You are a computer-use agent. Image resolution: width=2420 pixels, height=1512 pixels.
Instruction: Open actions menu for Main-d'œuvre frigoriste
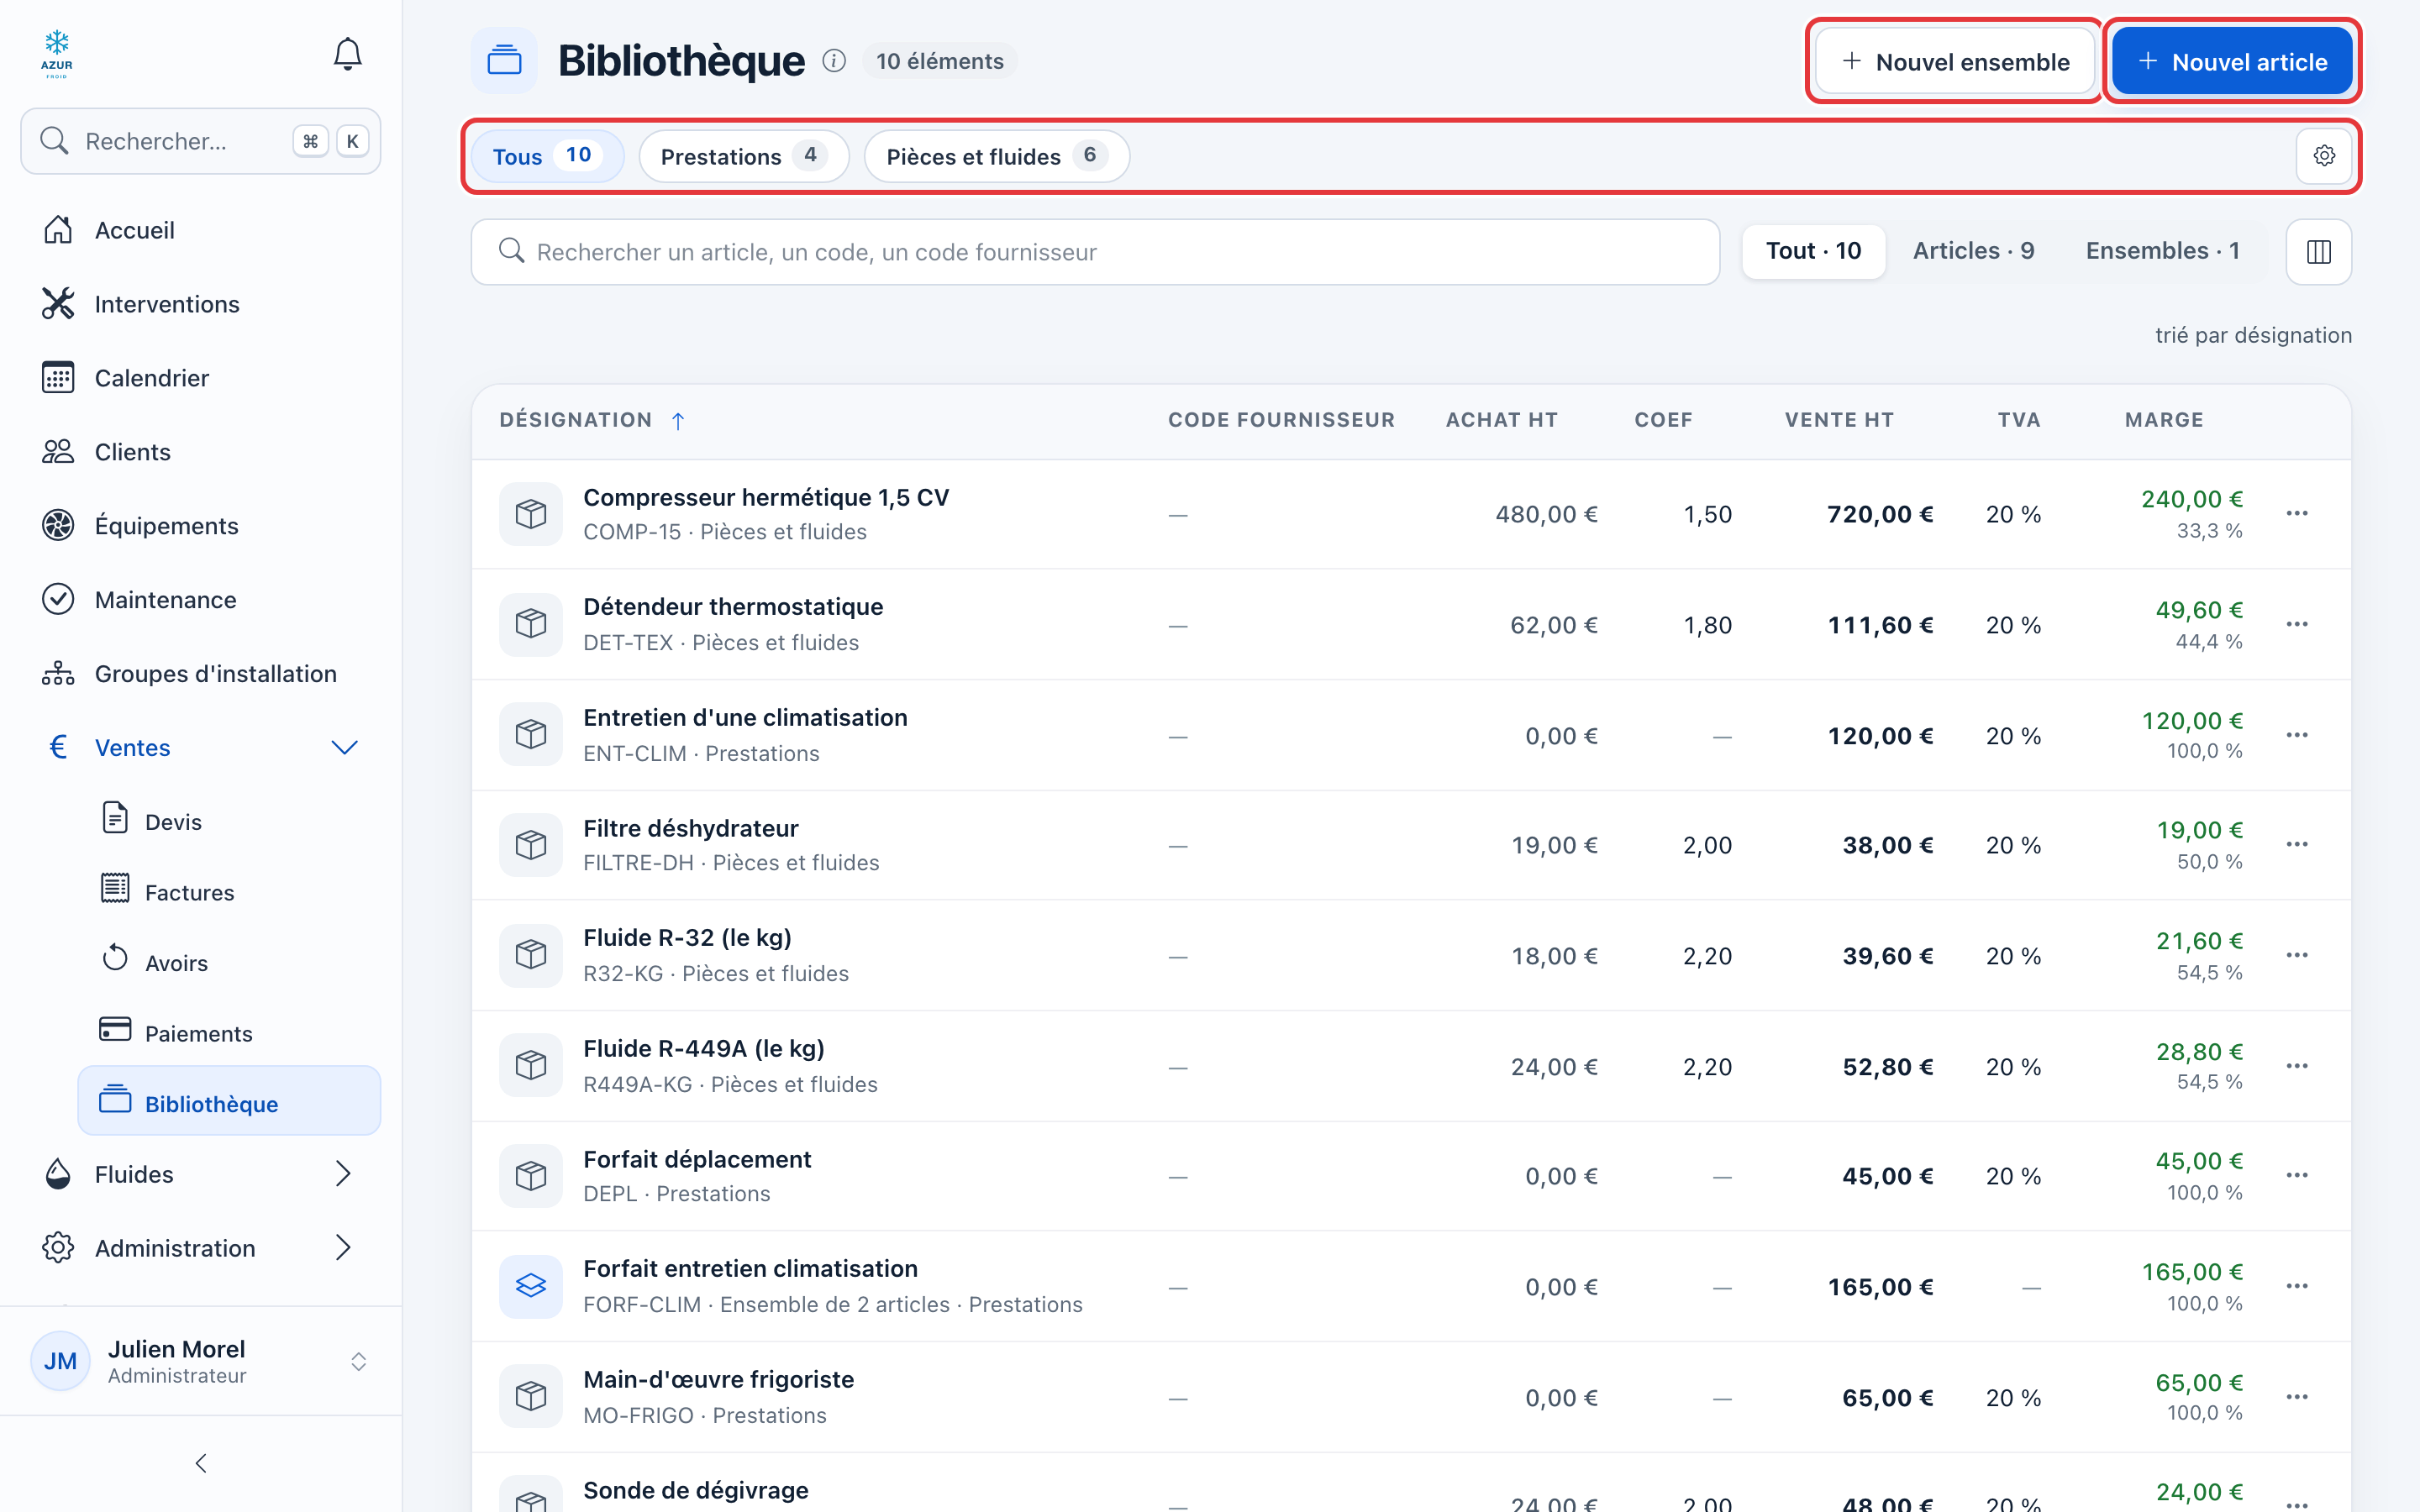point(2297,1397)
